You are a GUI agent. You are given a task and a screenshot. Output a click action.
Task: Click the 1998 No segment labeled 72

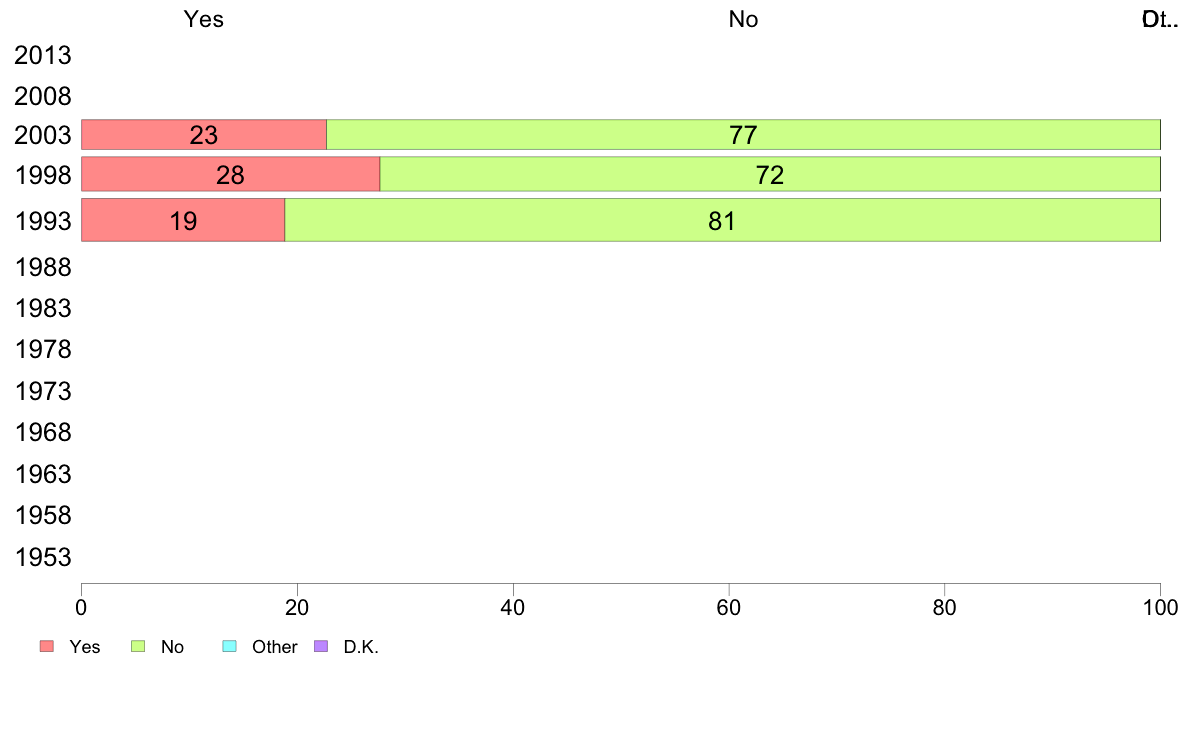click(x=769, y=175)
